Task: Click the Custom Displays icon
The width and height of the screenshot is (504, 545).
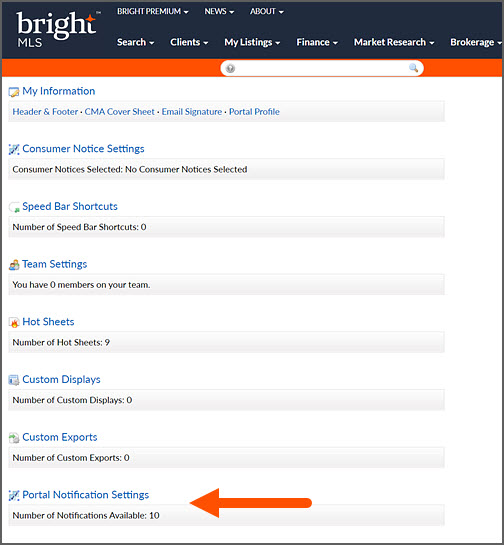Action: click(14, 380)
